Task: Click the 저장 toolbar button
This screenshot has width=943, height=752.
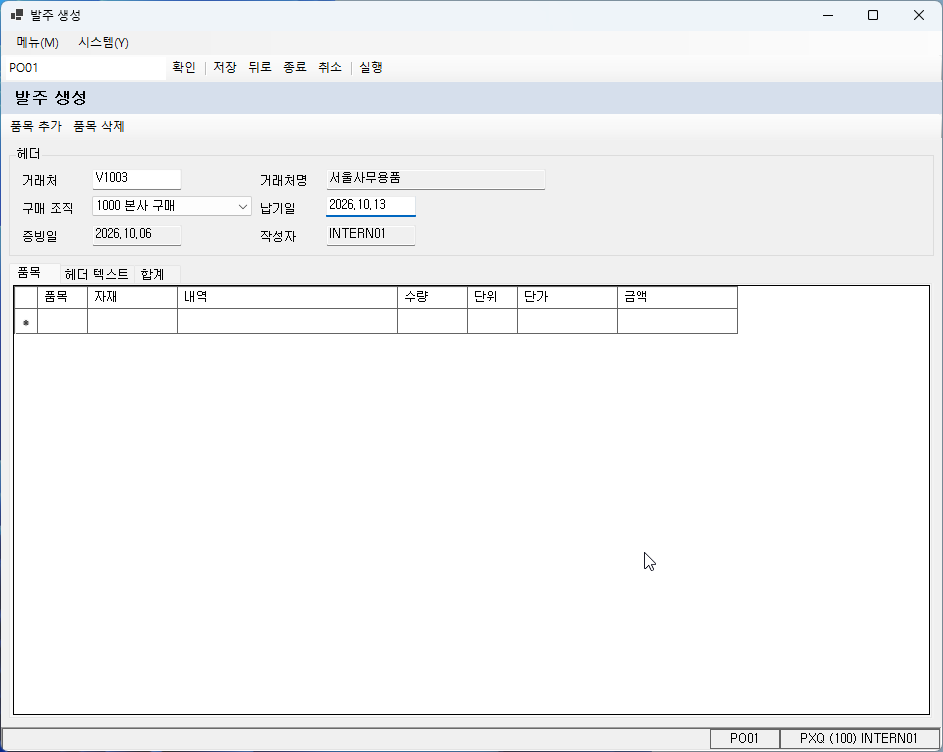Action: point(225,67)
